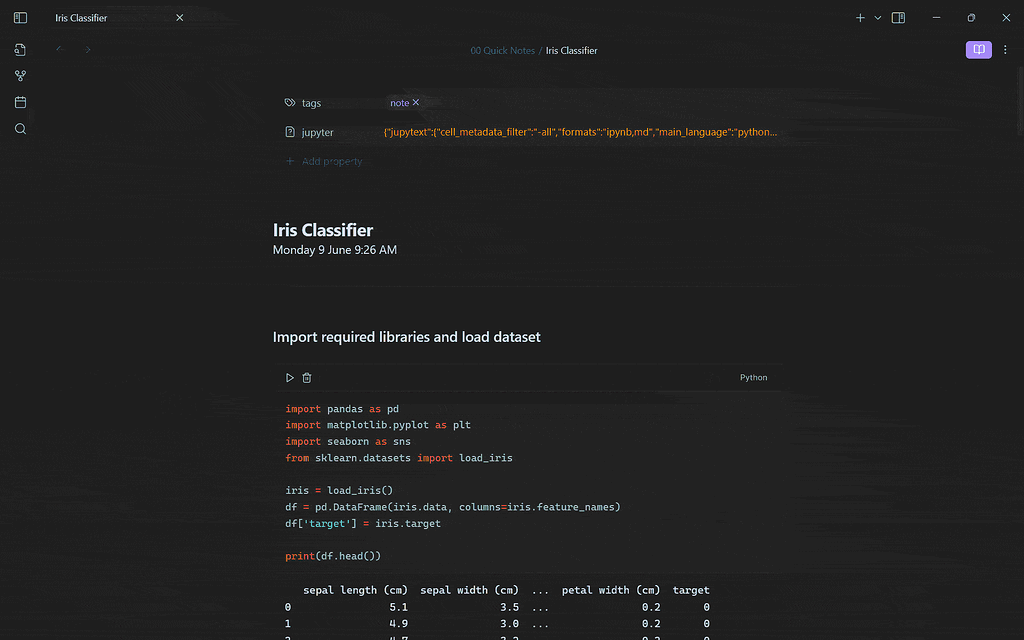The width and height of the screenshot is (1024, 640).
Task: Close the Iris Classifier tab
Action: pos(179,17)
